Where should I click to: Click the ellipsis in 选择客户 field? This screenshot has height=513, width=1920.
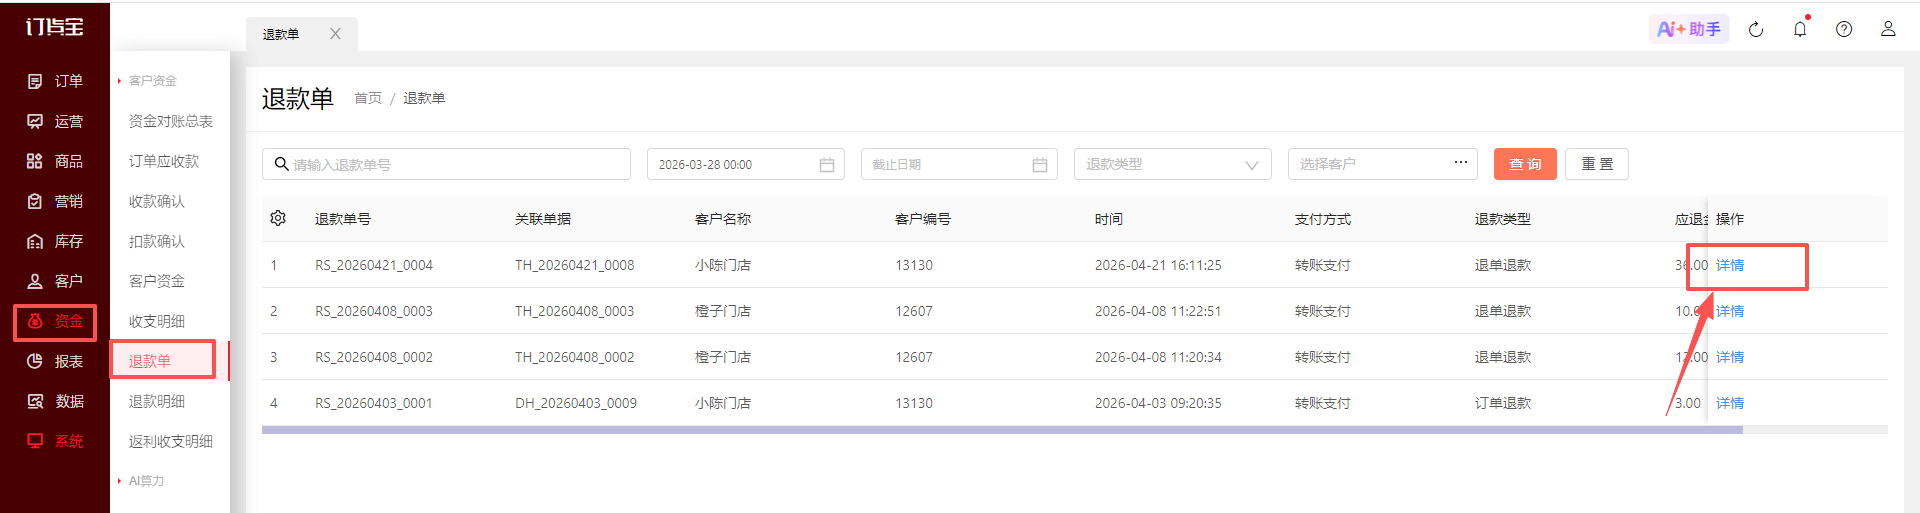[1461, 162]
